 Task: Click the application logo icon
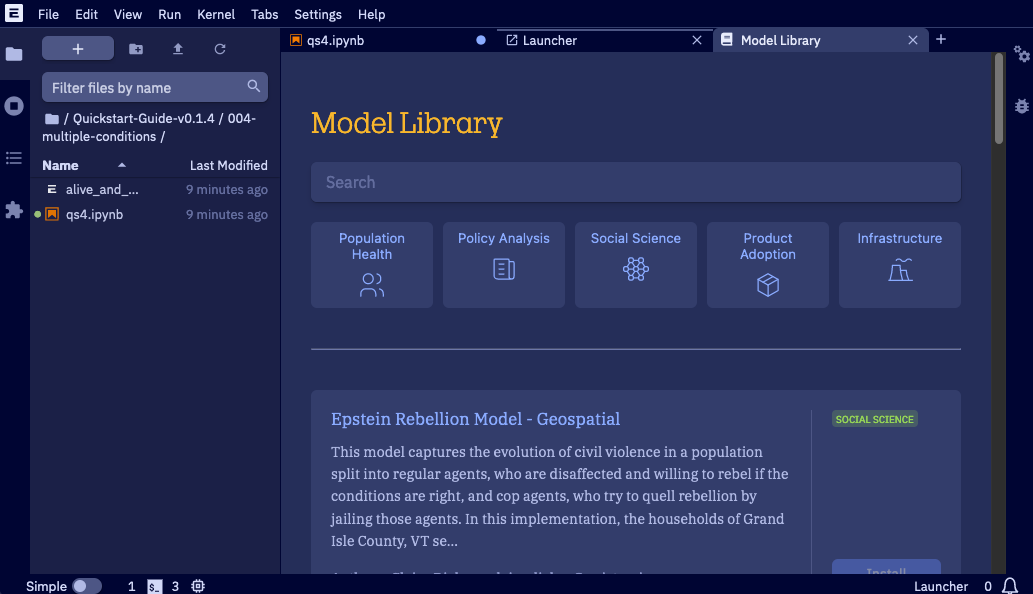[14, 13]
